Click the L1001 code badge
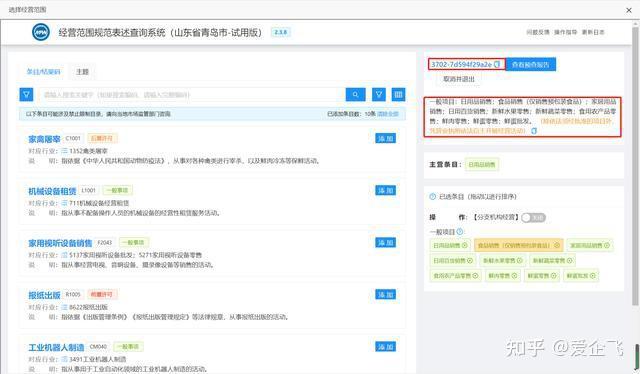The height and width of the screenshot is (374, 640). coord(89,190)
